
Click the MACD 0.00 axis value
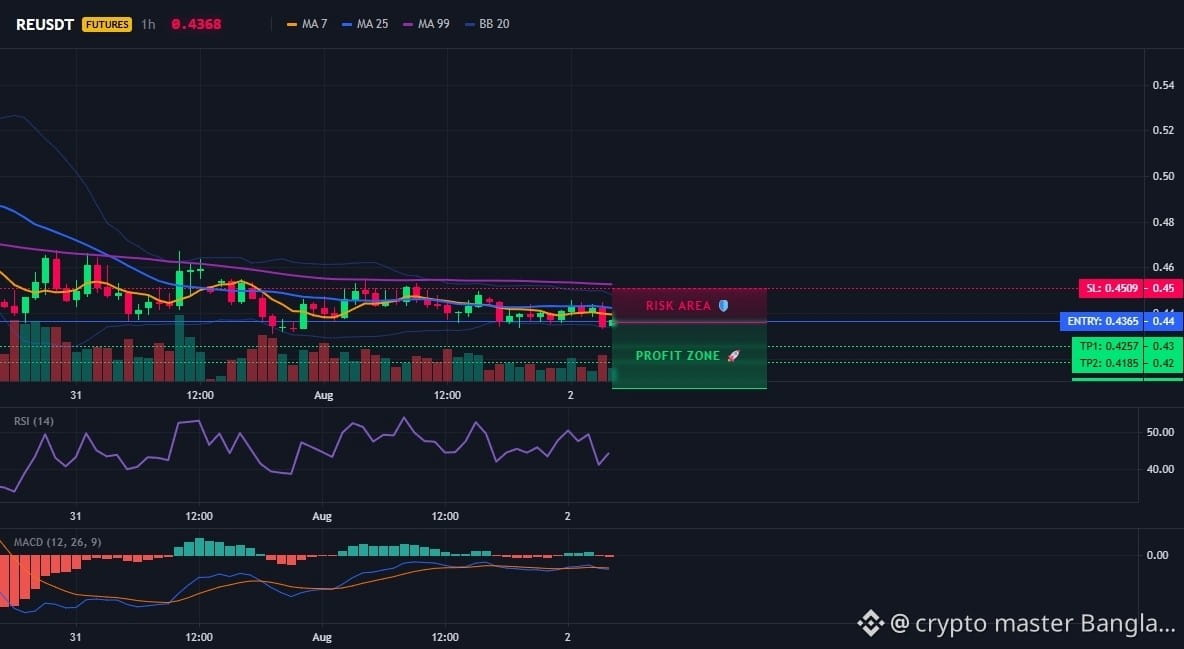(1157, 555)
